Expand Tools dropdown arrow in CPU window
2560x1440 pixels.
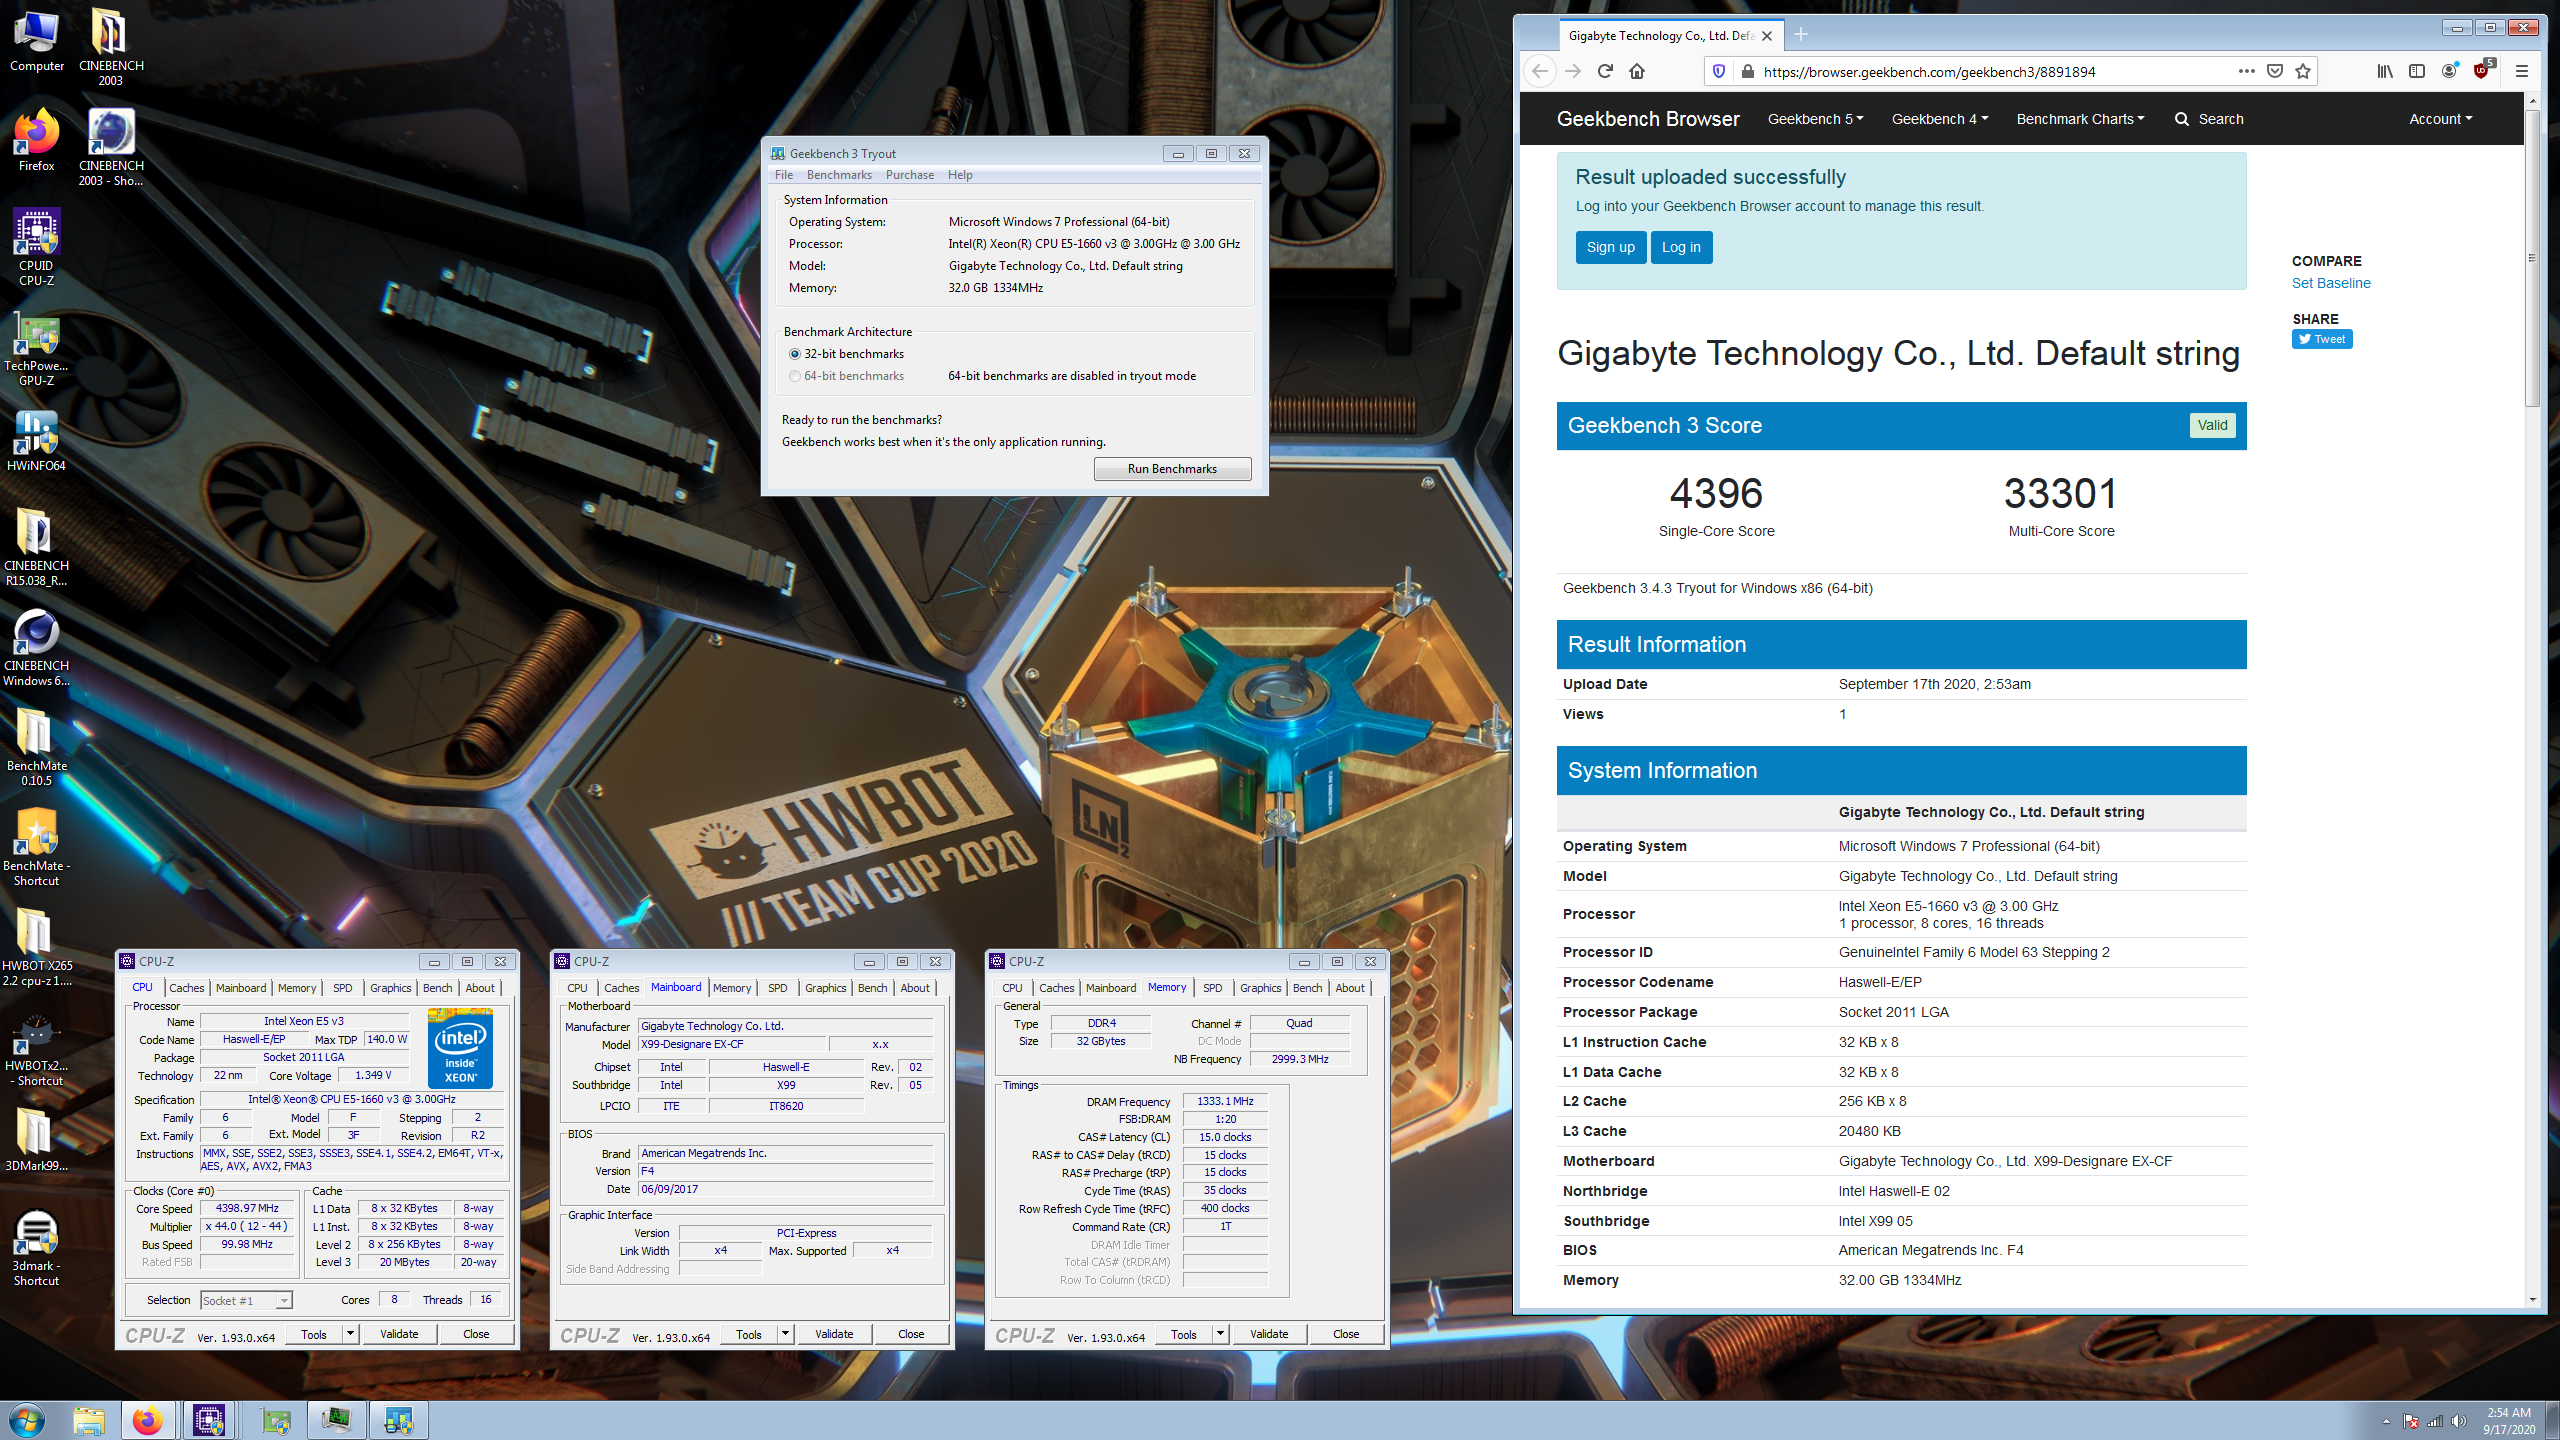point(350,1334)
